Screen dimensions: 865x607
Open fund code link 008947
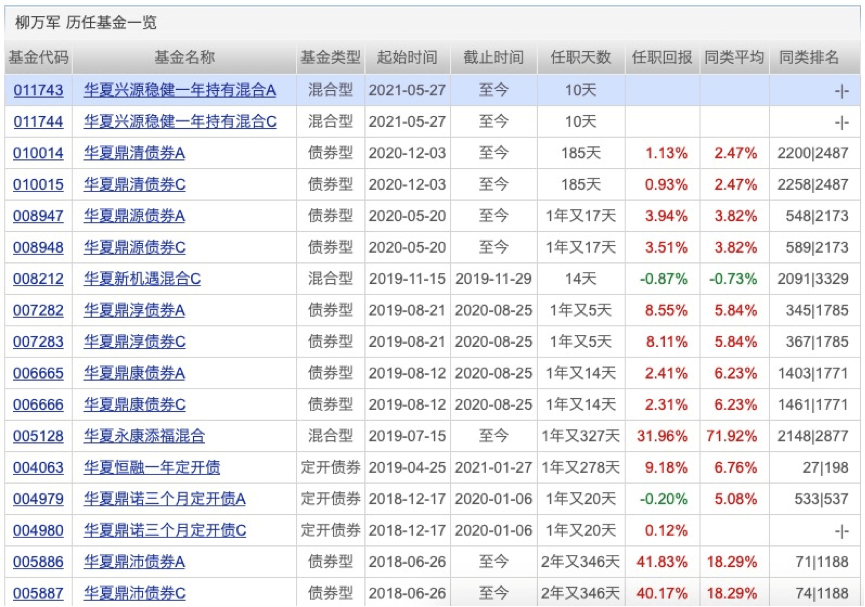[38, 216]
